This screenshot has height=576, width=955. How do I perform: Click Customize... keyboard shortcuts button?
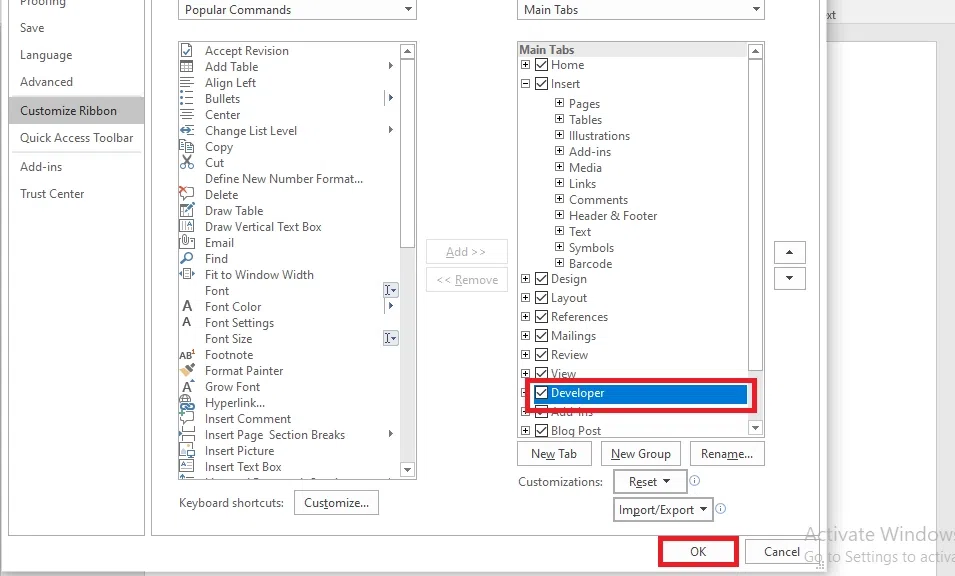[x=336, y=503]
